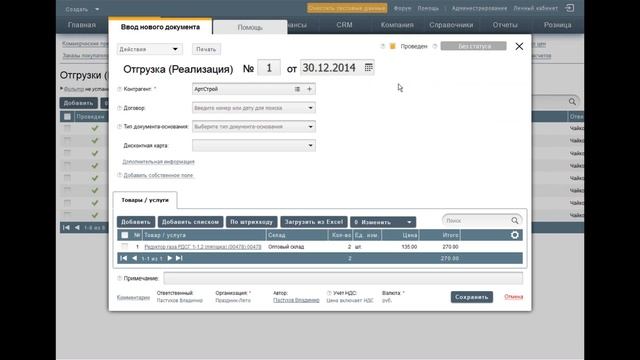Click the orange button in top bar

pos(347,8)
